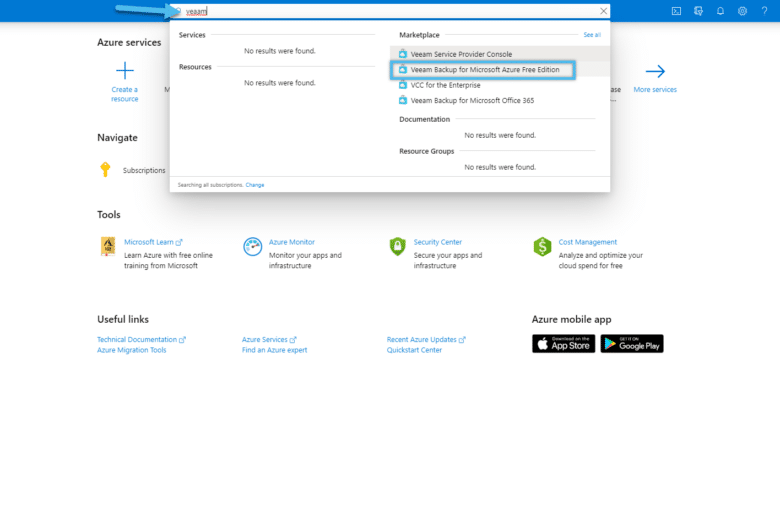Click See all Marketplace results
The image size is (780, 516).
[x=592, y=35]
